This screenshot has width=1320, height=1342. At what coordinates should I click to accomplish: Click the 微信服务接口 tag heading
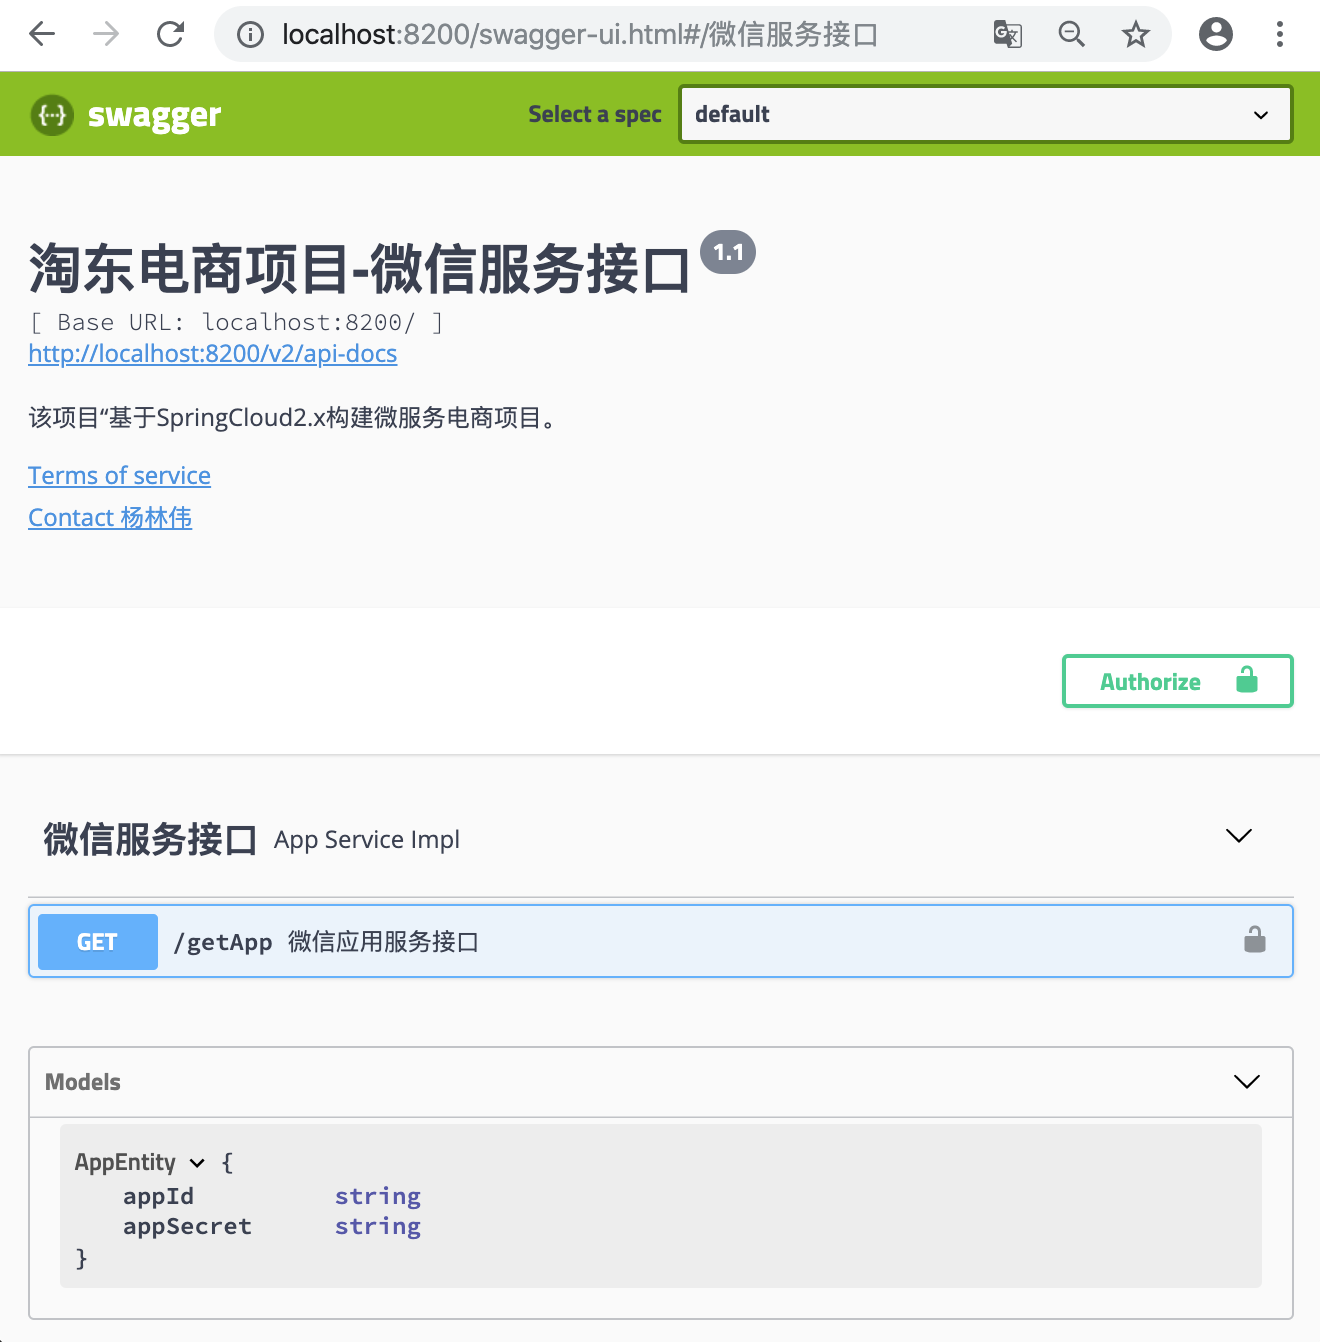click(150, 839)
